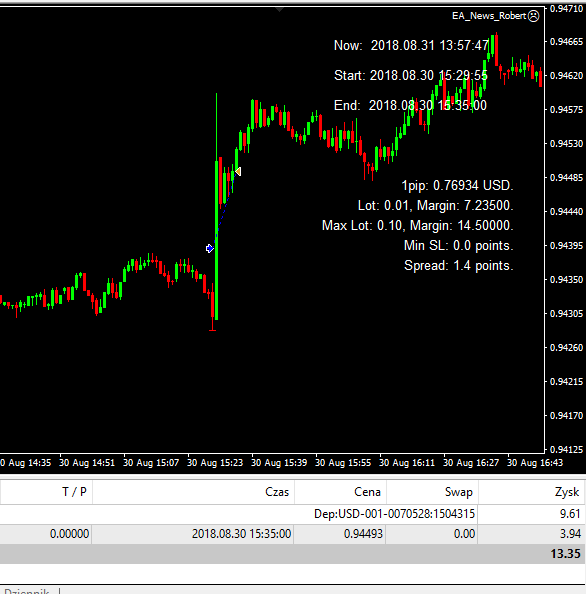Screen dimensions: 586x594
Task: Click the '30 Aug 16:11' time axis label
Action: (407, 463)
